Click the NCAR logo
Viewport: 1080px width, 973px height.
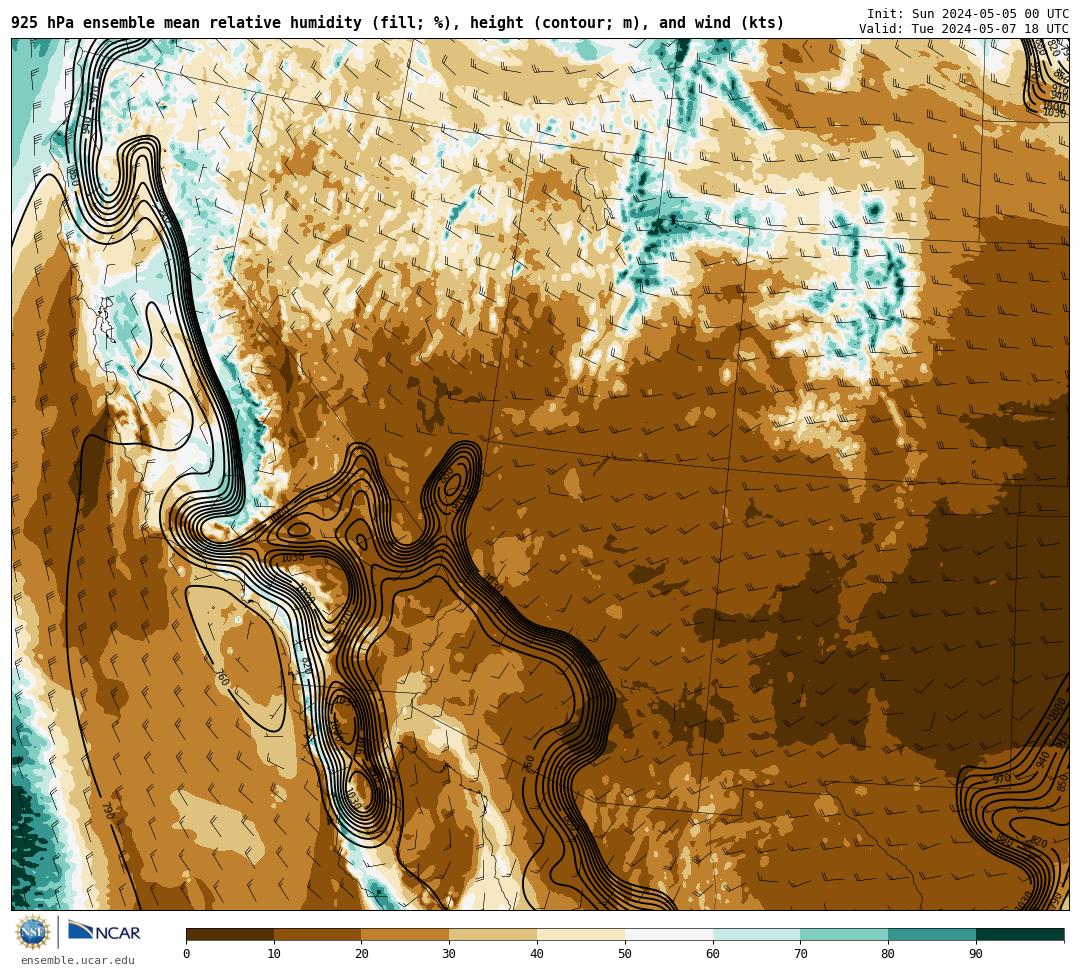coord(104,932)
